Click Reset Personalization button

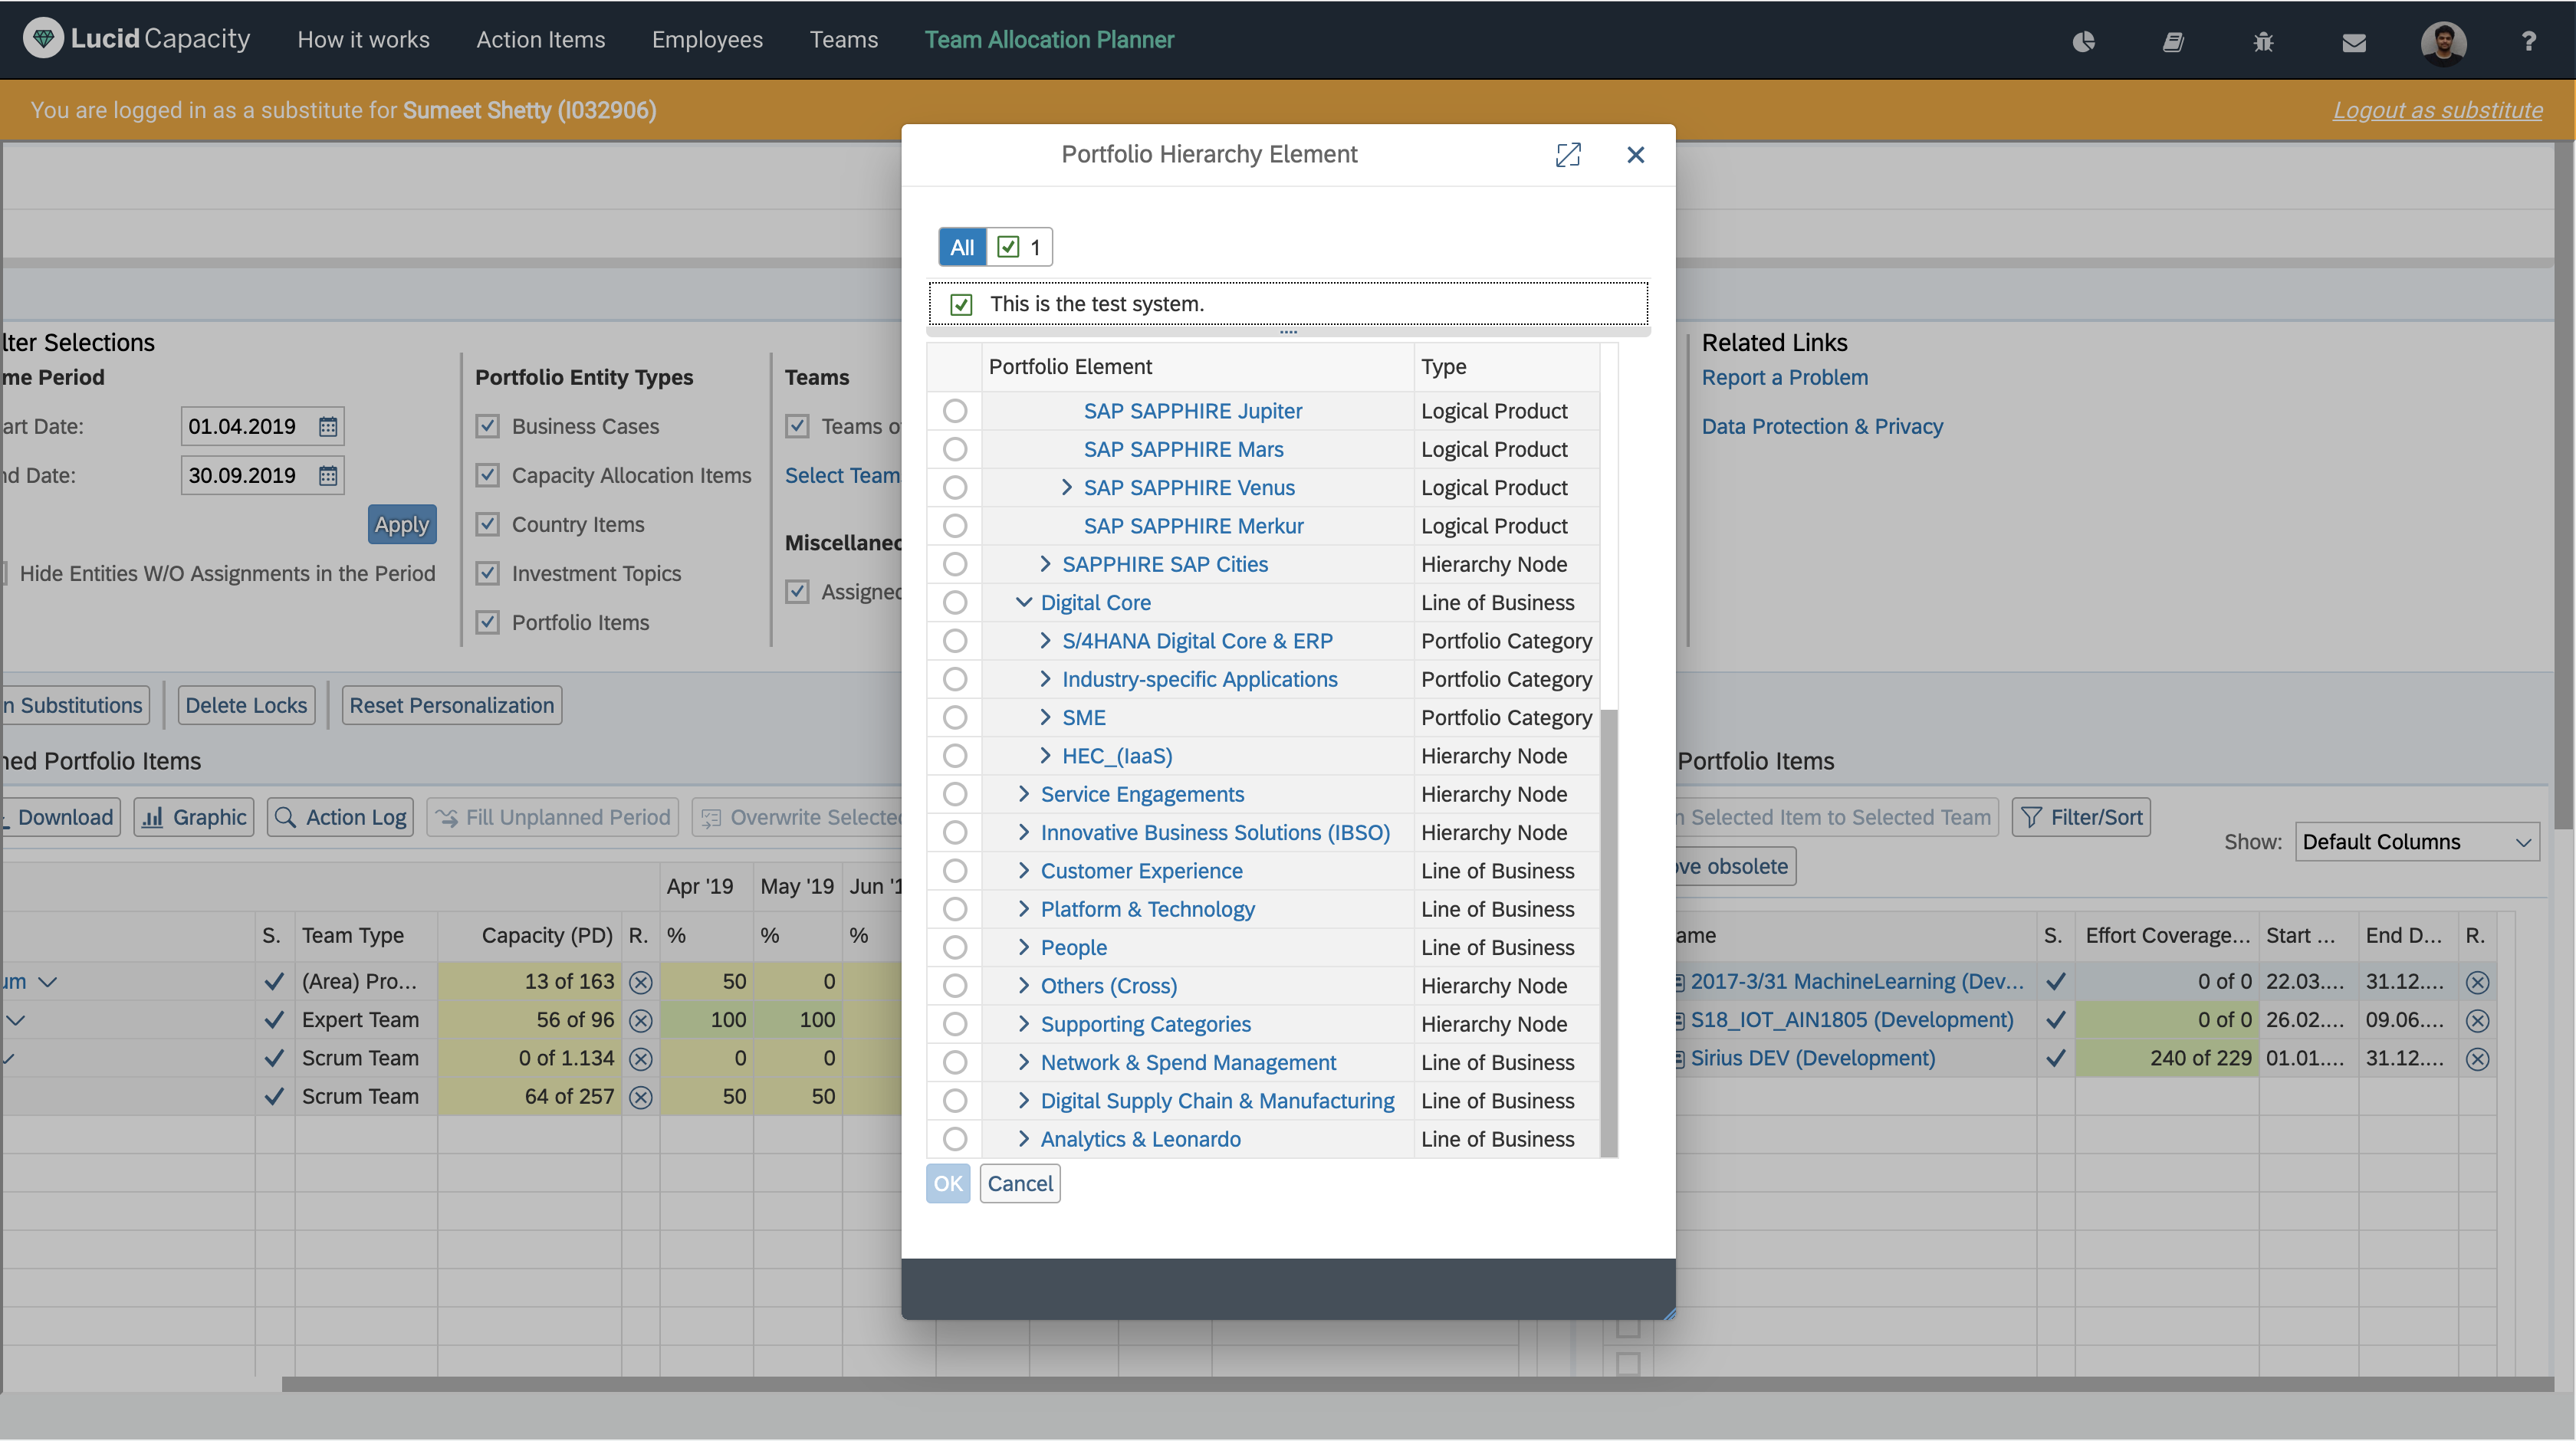point(451,706)
